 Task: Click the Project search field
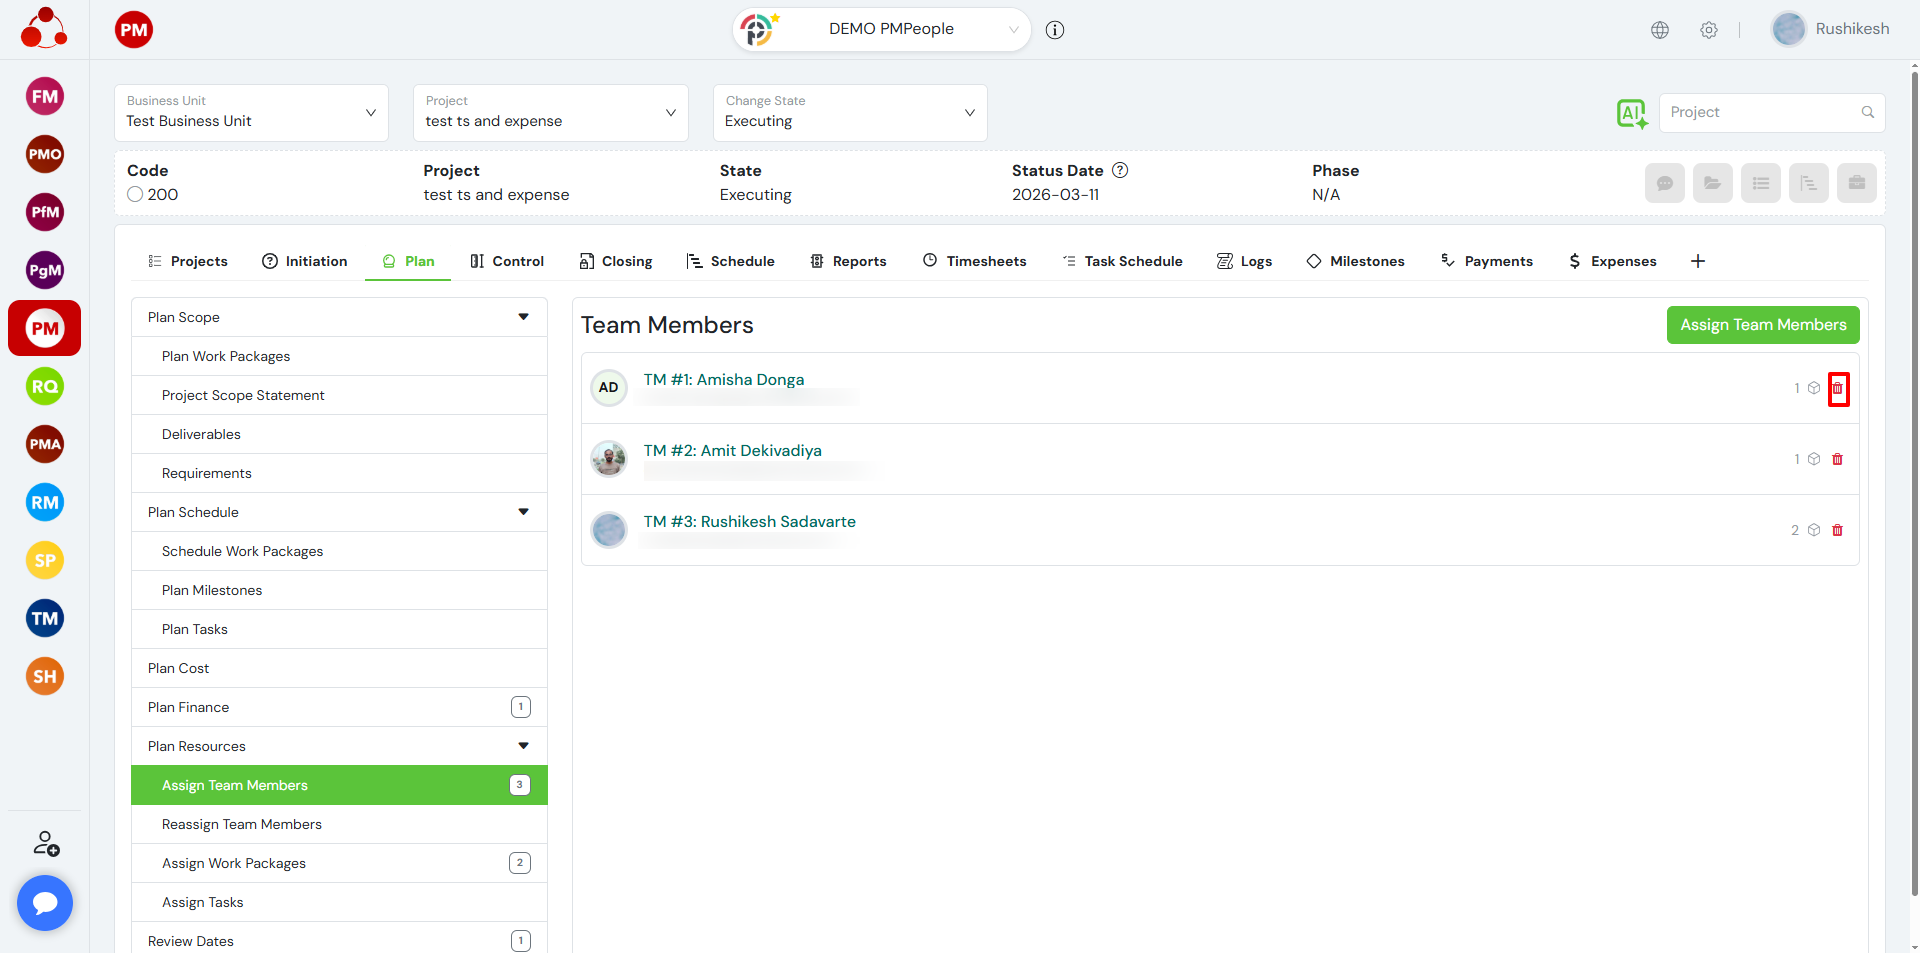click(x=1761, y=113)
